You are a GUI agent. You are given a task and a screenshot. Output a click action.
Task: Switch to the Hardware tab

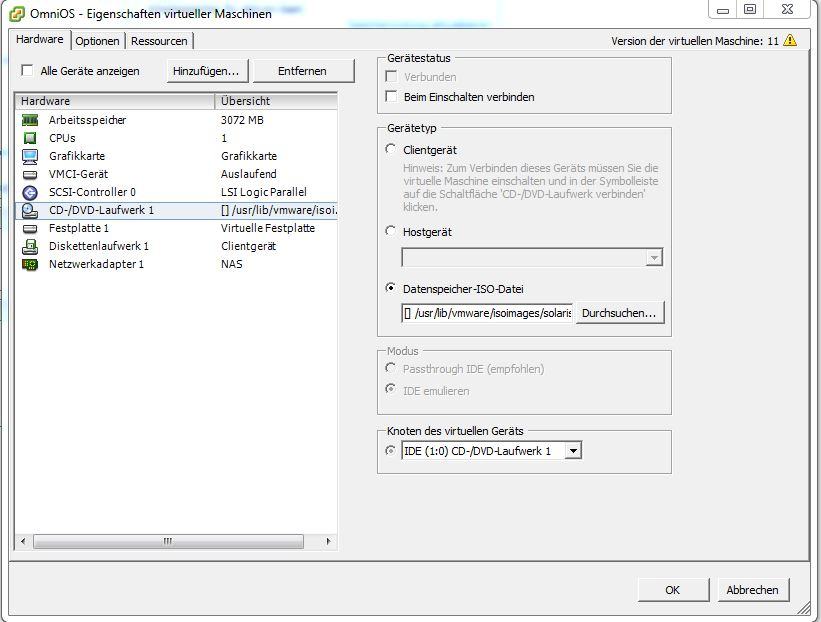(39, 39)
